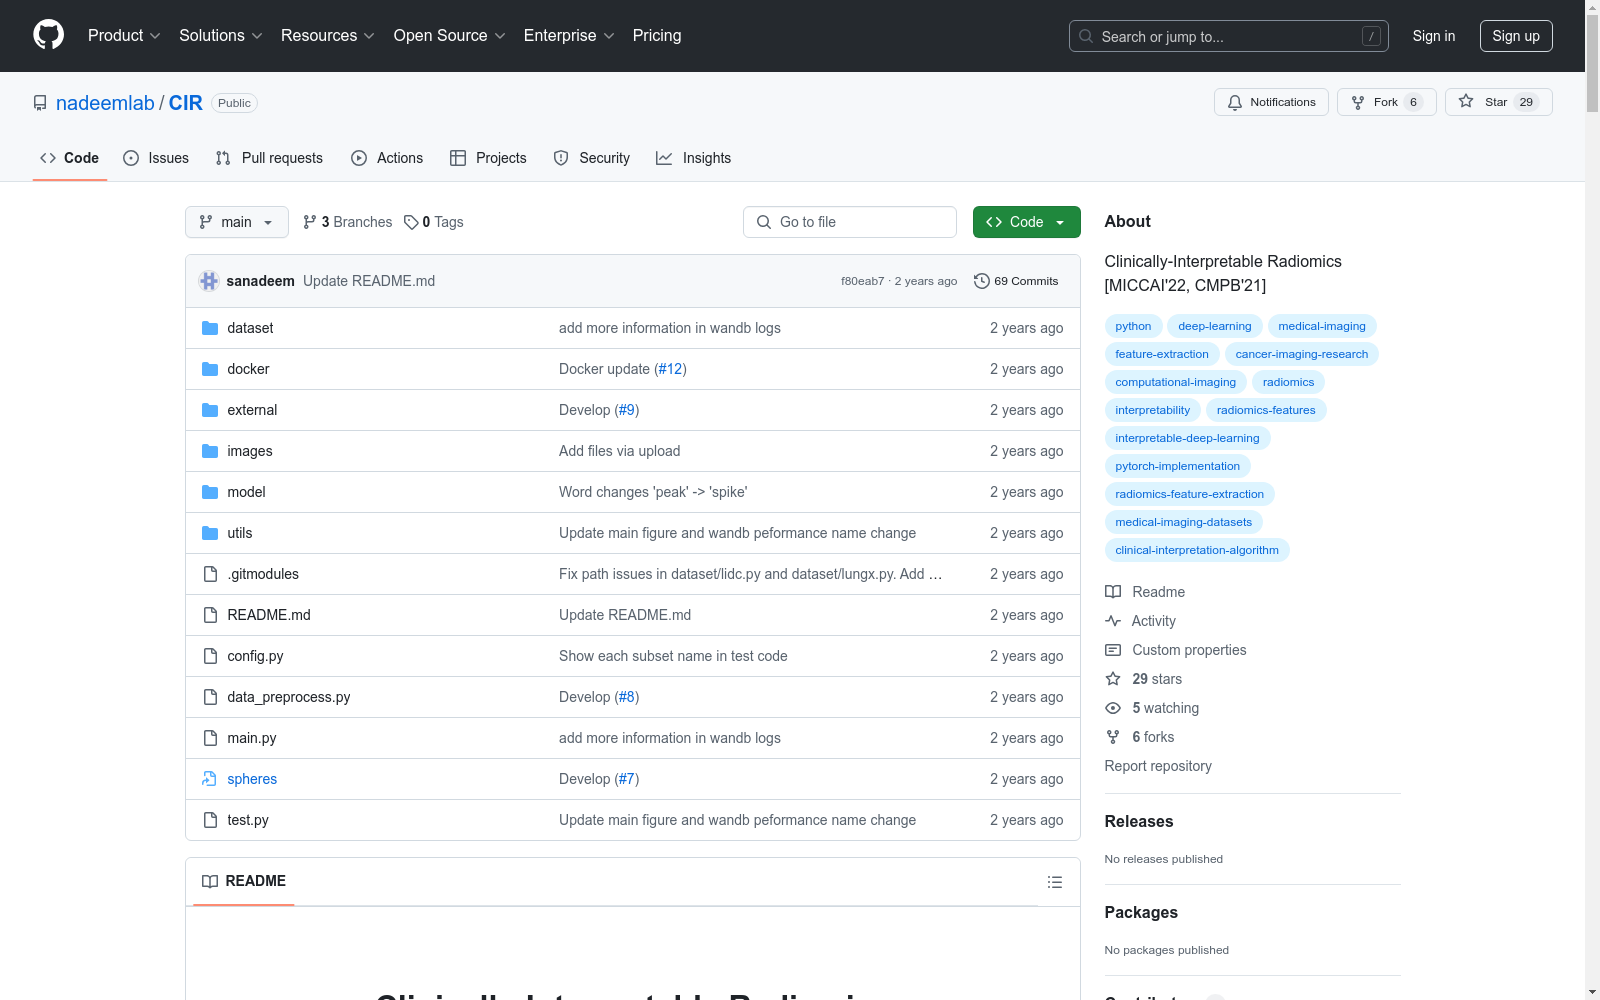Open commit hash f80eab7
The width and height of the screenshot is (1600, 1000).
[862, 281]
